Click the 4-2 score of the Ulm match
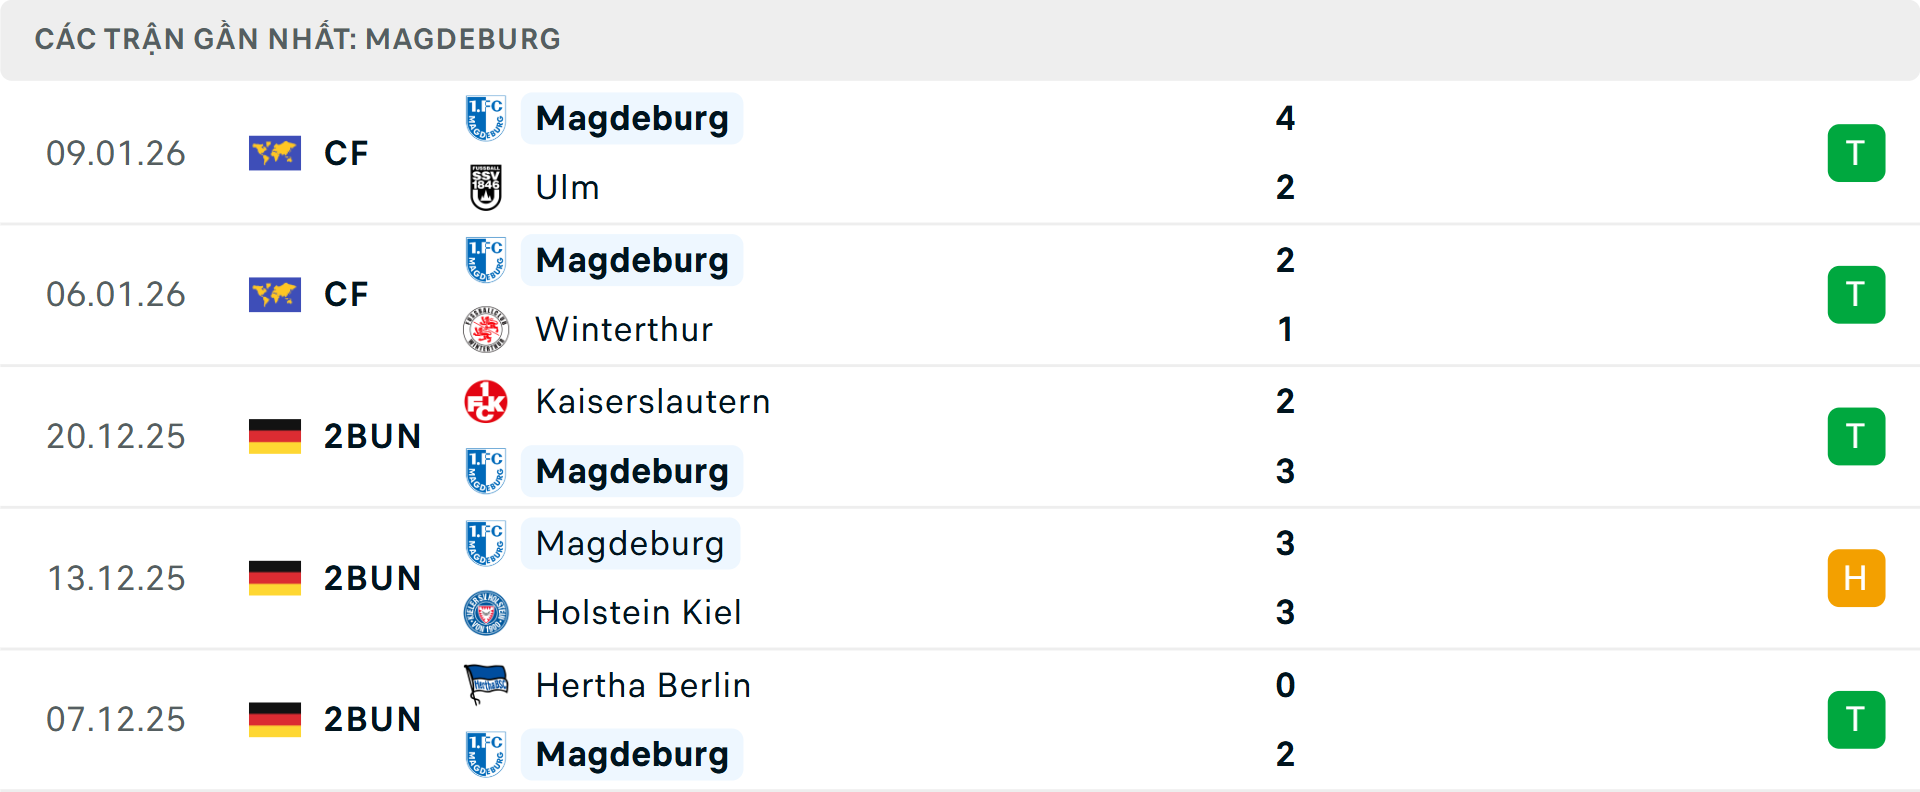Screen dimensions: 1920x792 coord(1287,152)
